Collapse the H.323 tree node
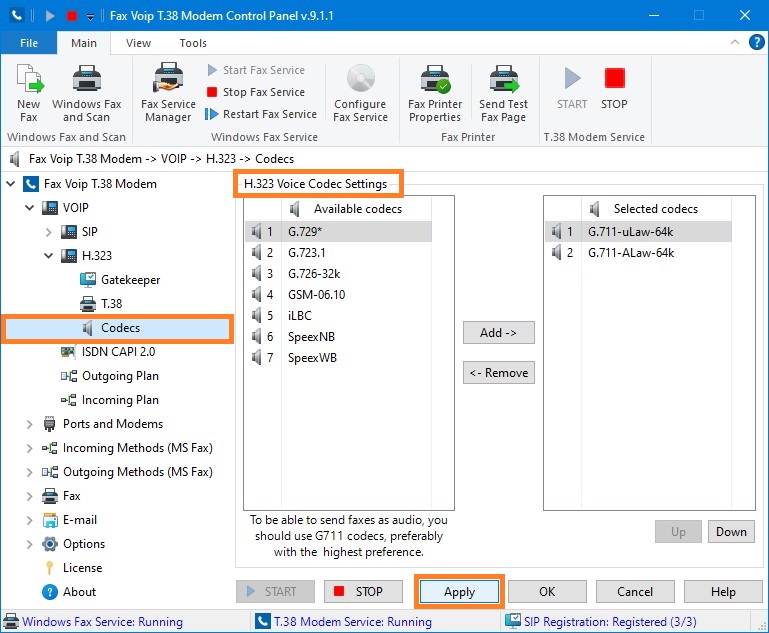 click(49, 256)
